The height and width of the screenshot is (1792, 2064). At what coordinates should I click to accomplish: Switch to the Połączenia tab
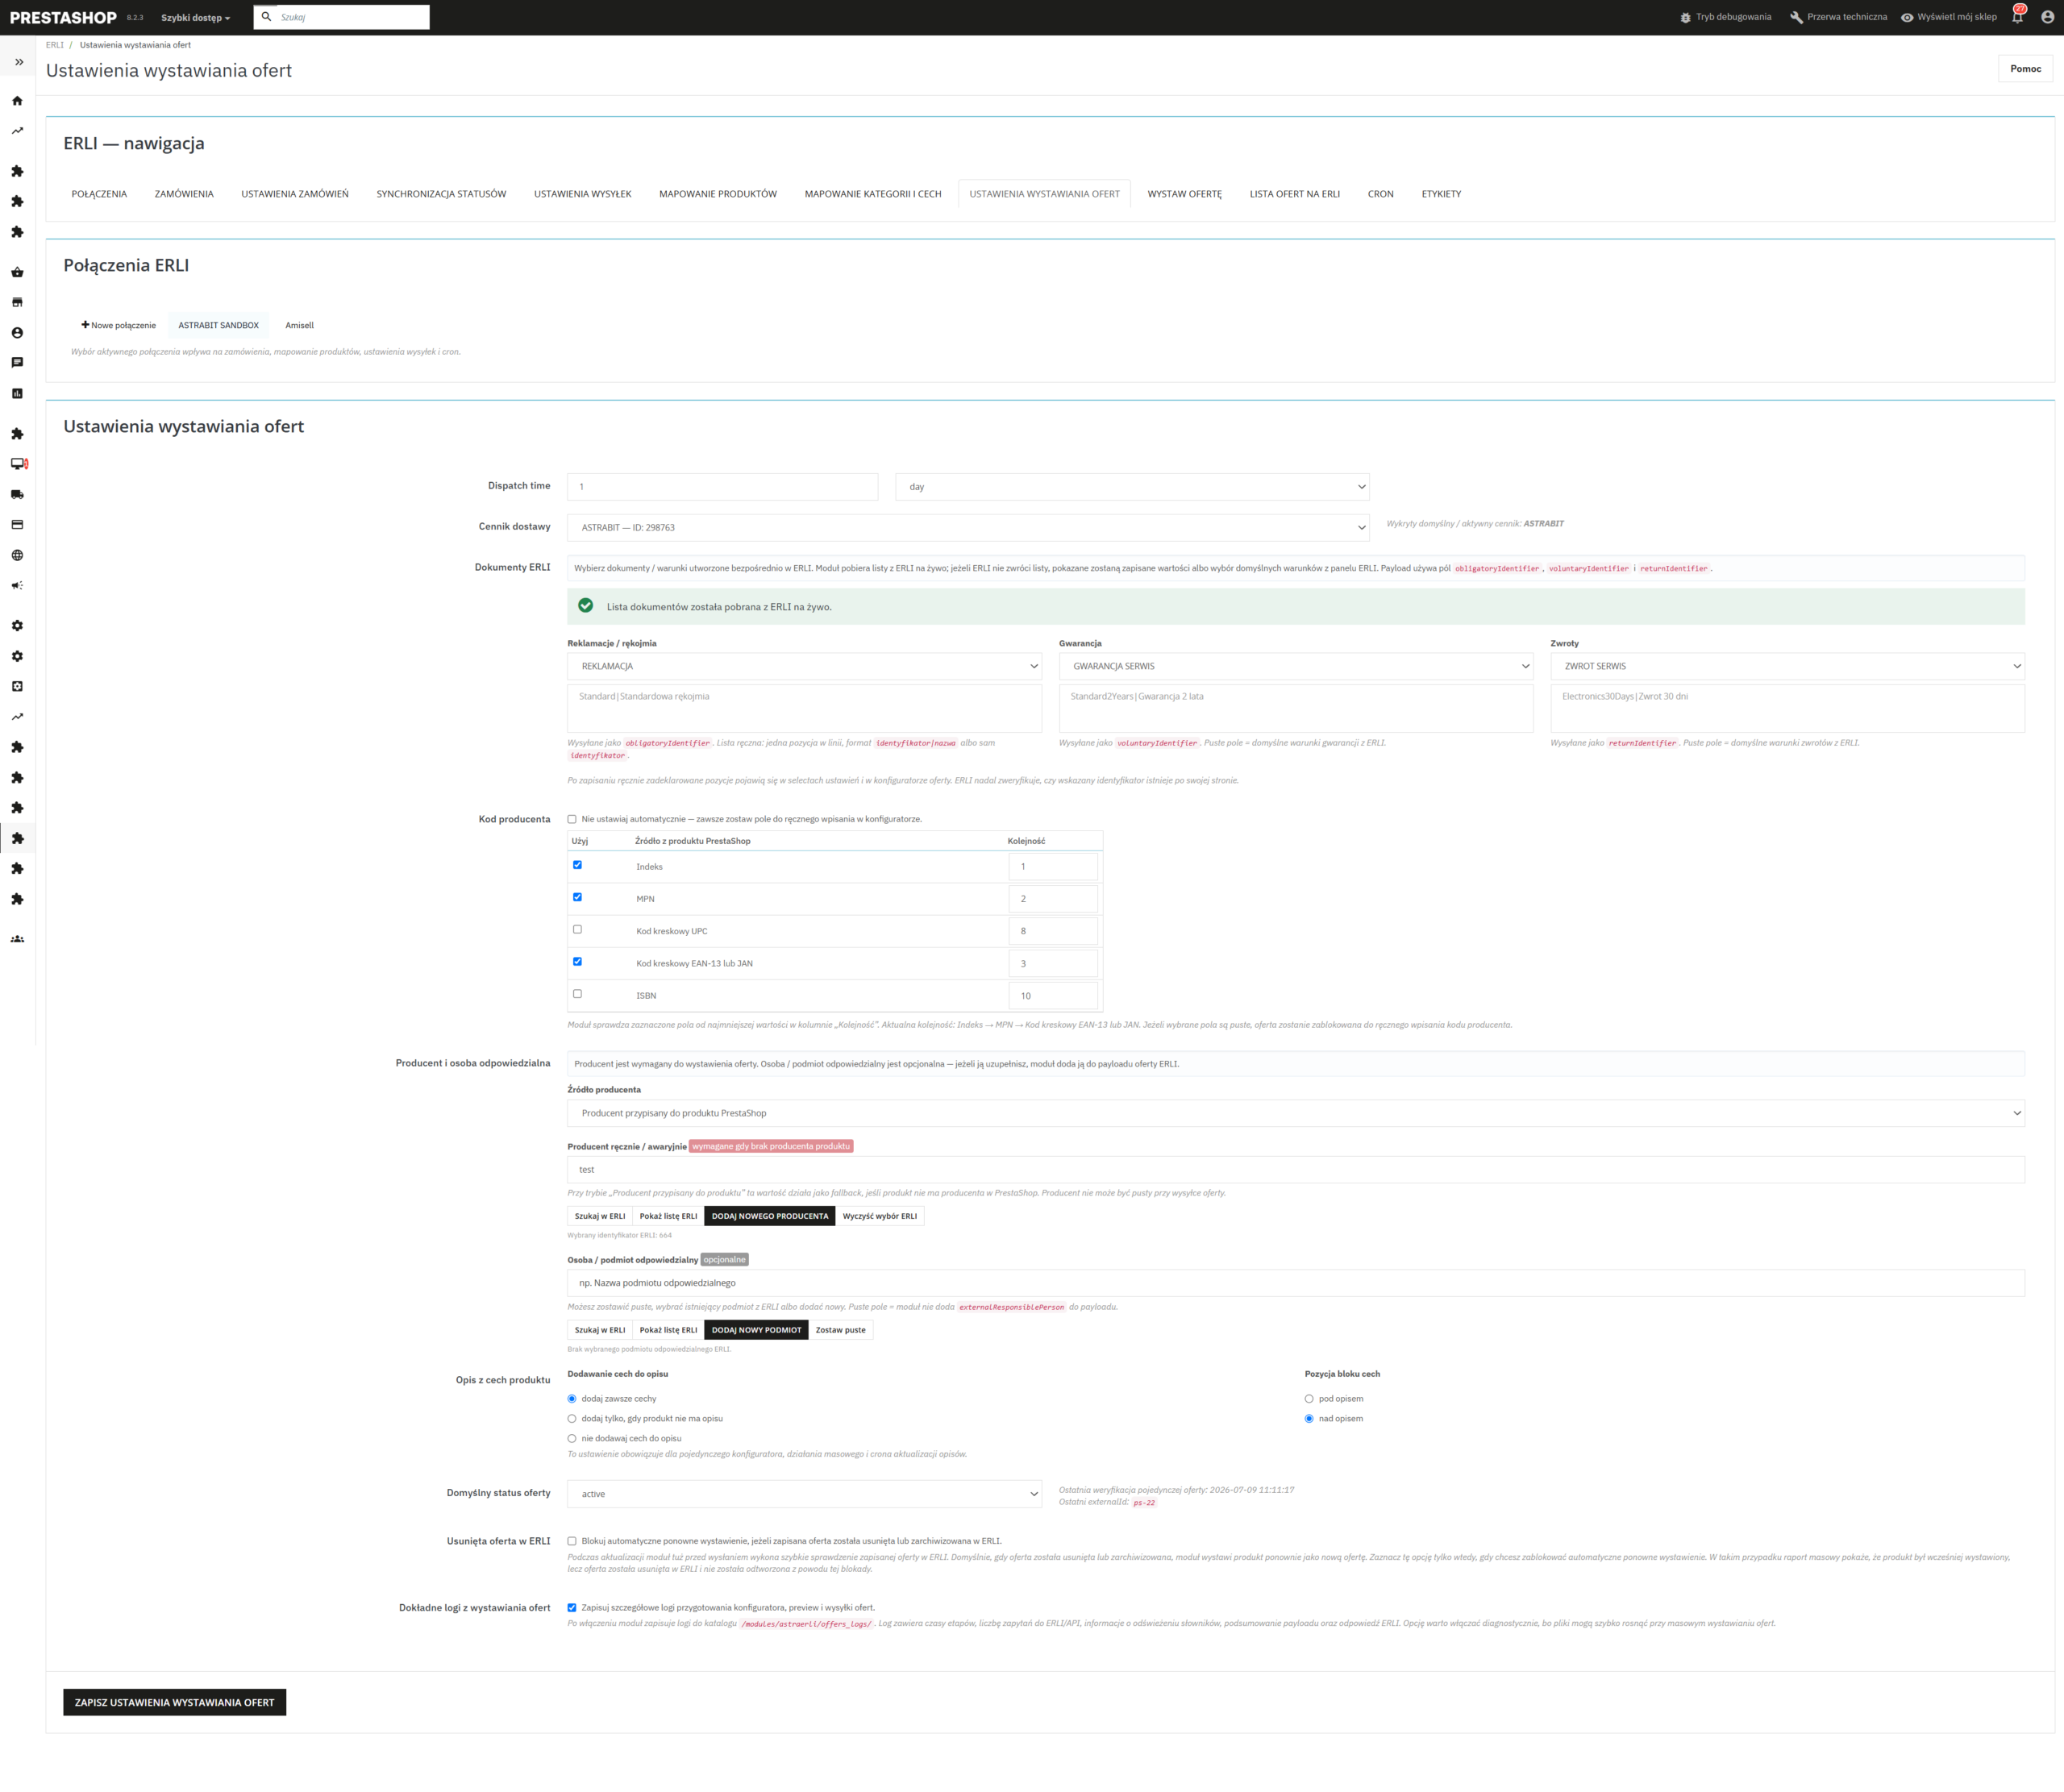point(99,194)
